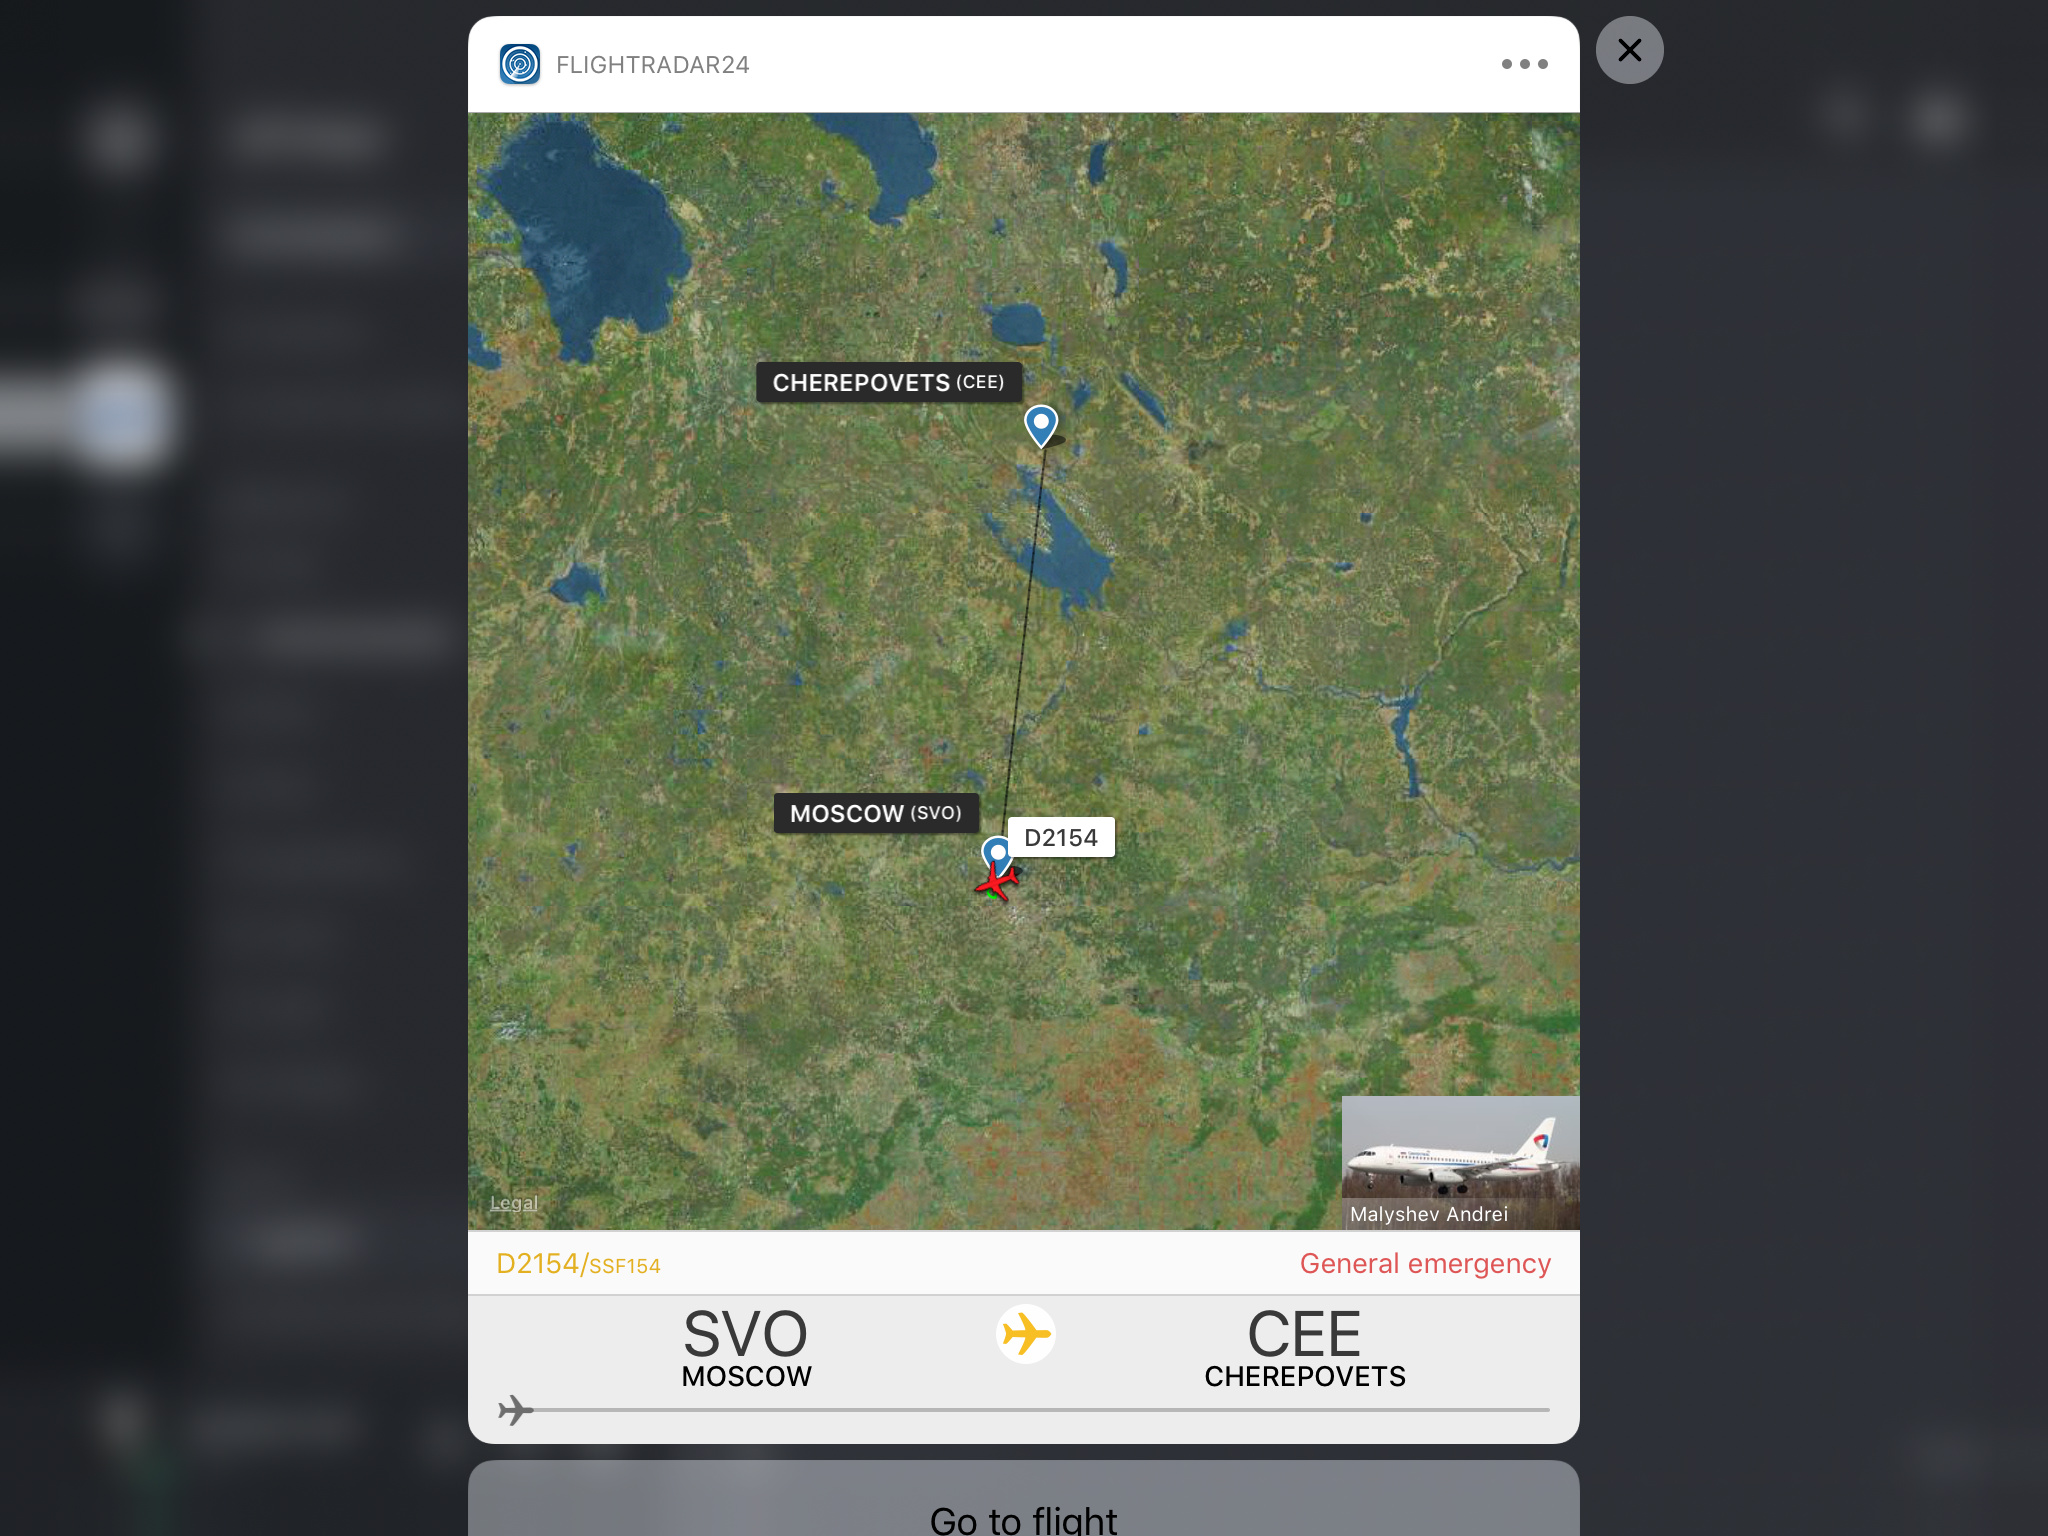Tap the yellow airplane route icon
The image size is (2048, 1536).
[x=1025, y=1334]
